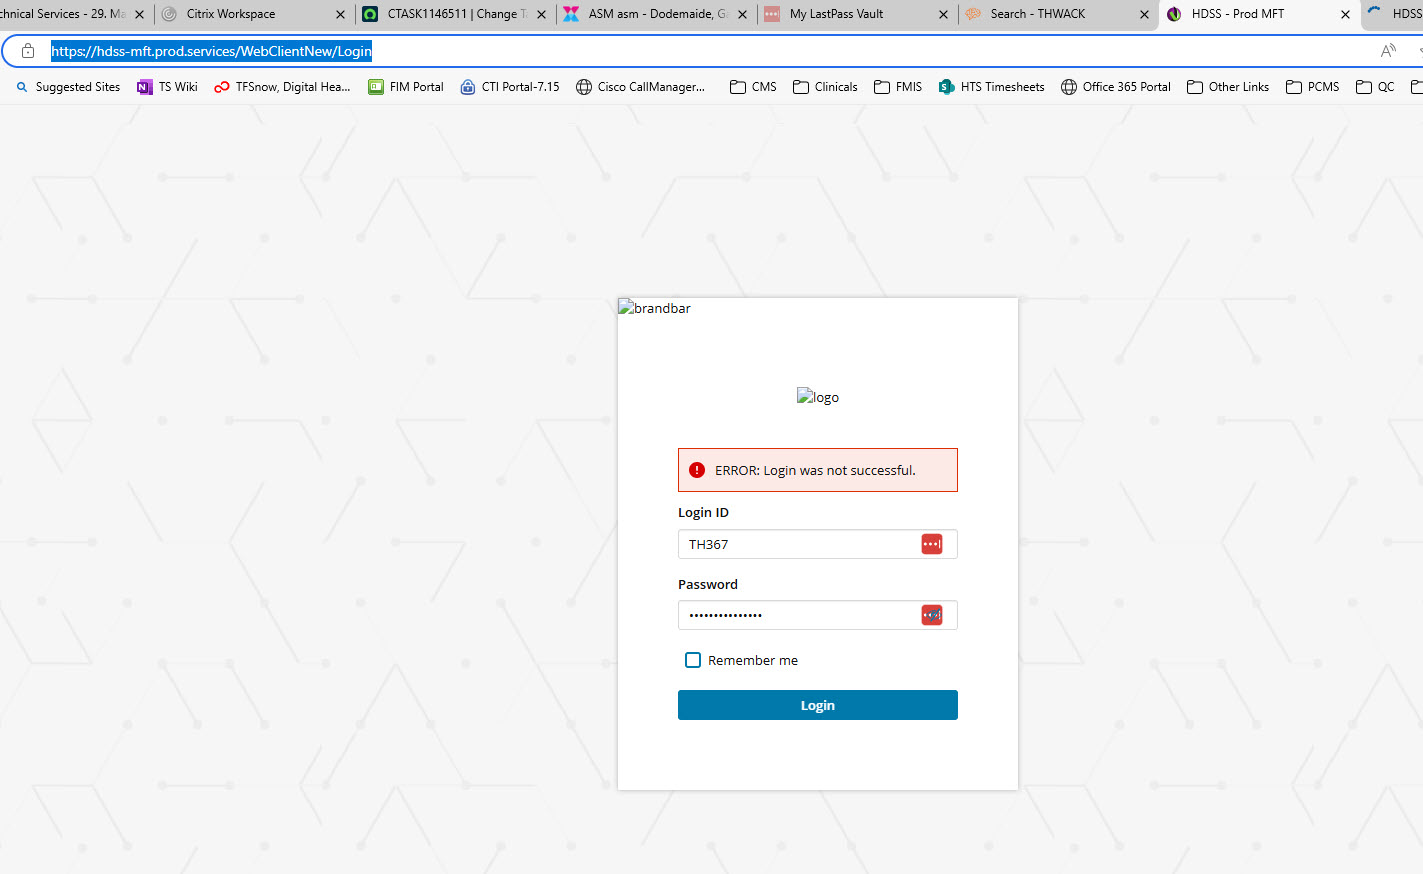Switch to the Search - THWACK tab
Screen dimensions: 1423x874
tap(1059, 14)
